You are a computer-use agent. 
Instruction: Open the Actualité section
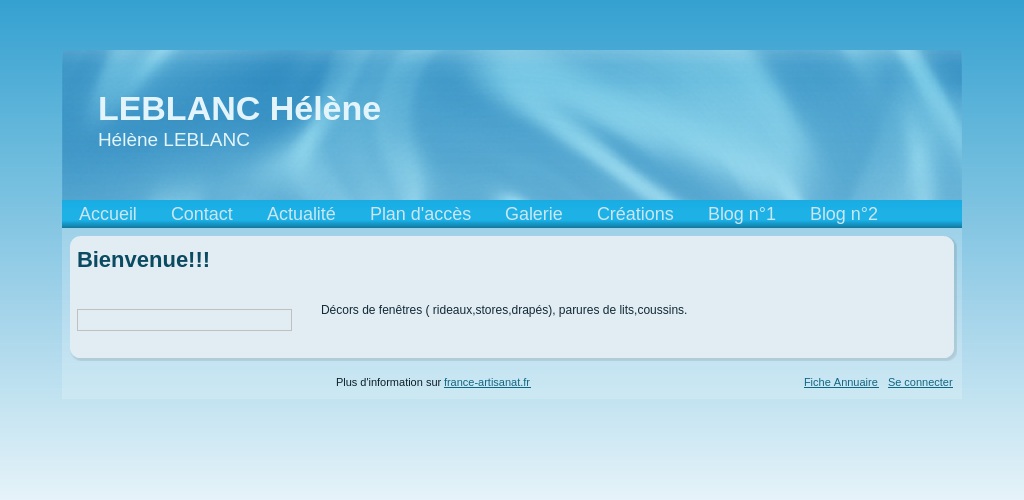pos(301,214)
